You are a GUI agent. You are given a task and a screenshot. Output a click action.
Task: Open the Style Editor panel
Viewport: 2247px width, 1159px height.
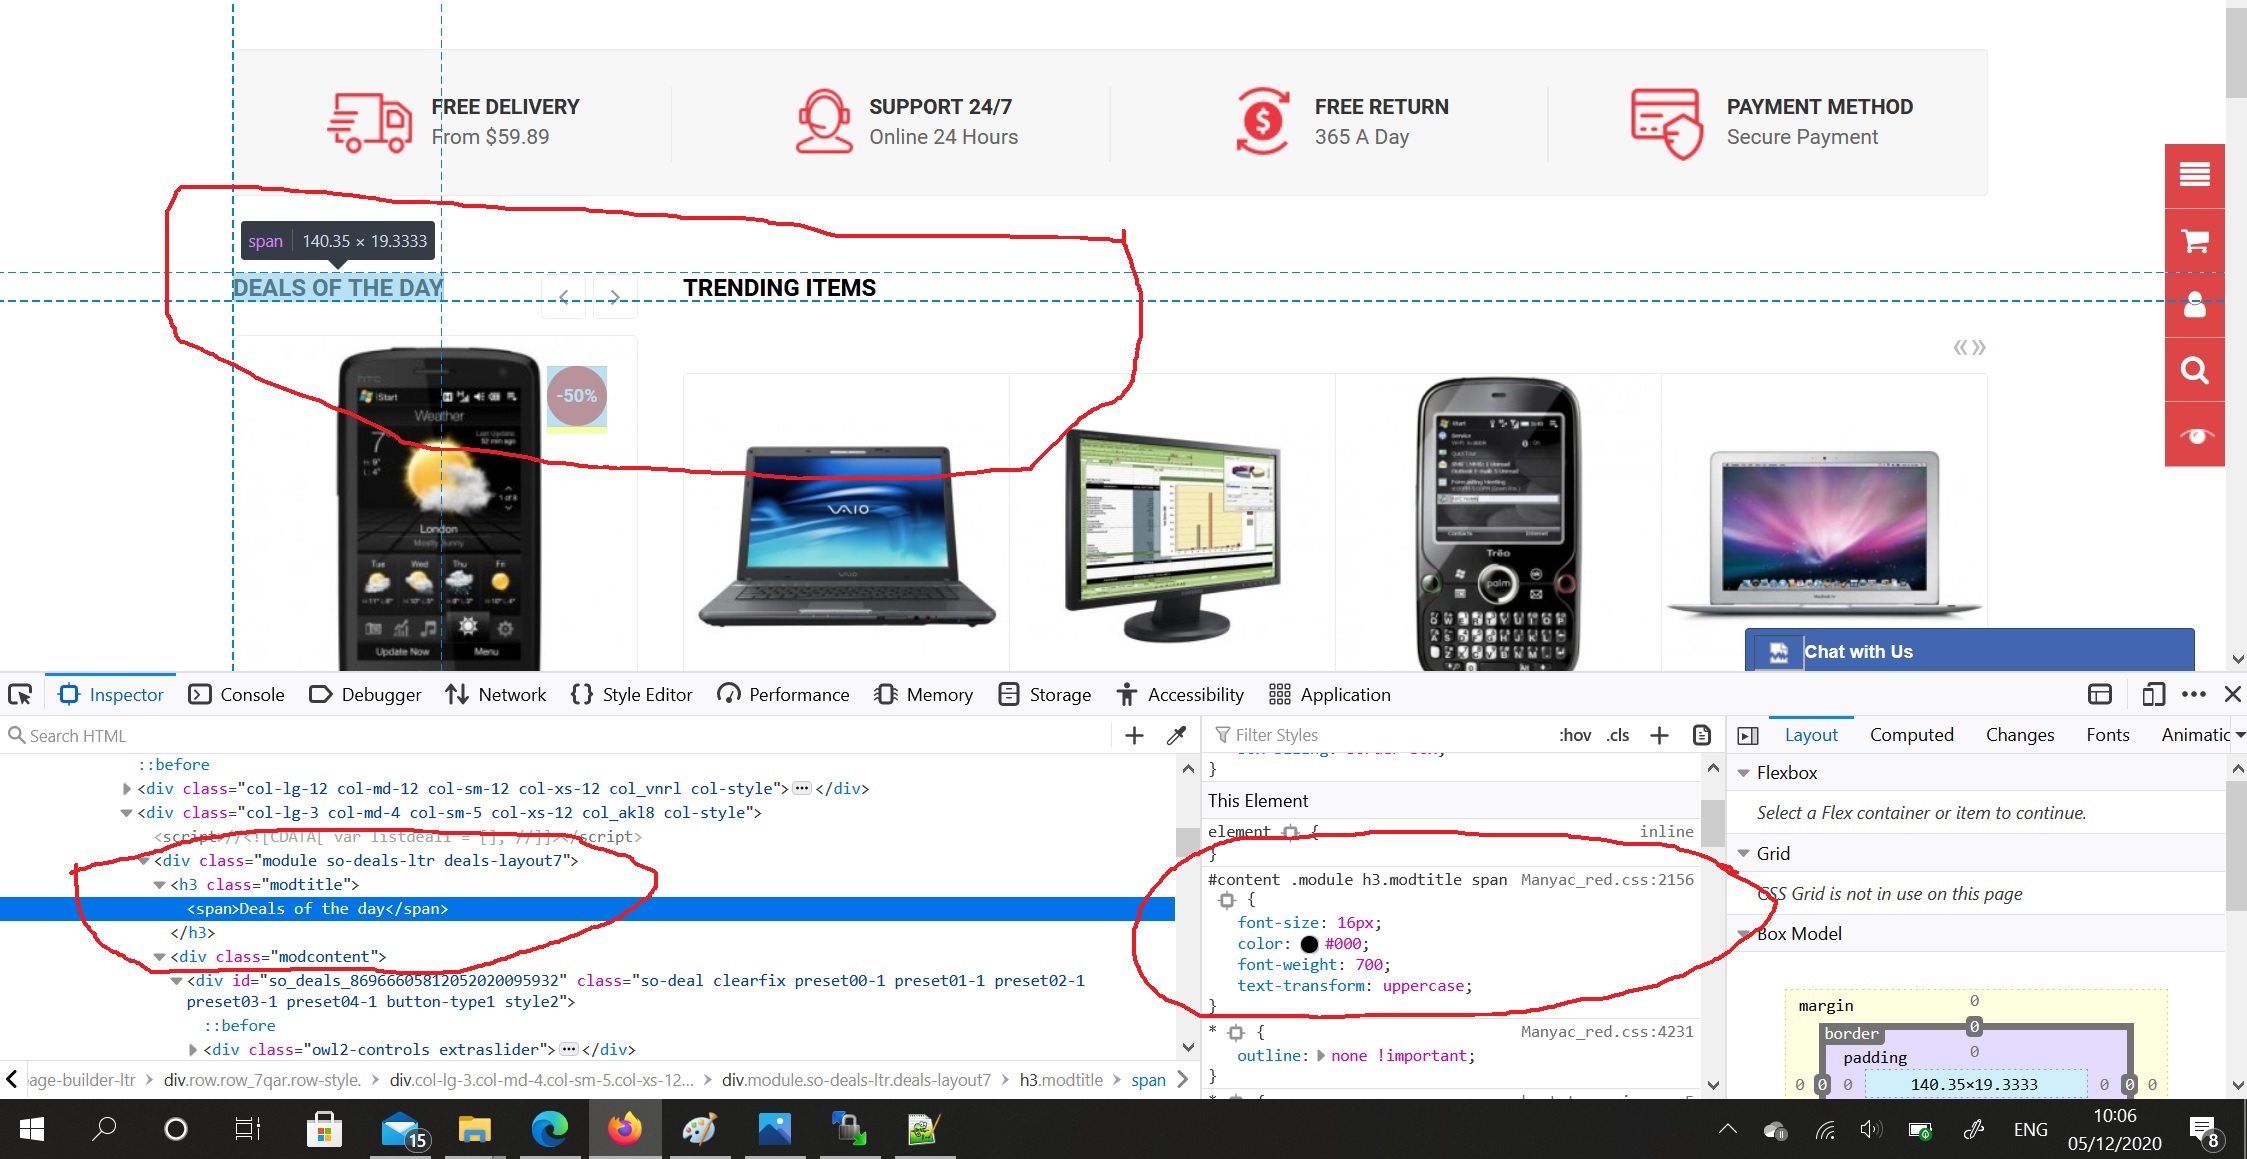click(x=631, y=694)
